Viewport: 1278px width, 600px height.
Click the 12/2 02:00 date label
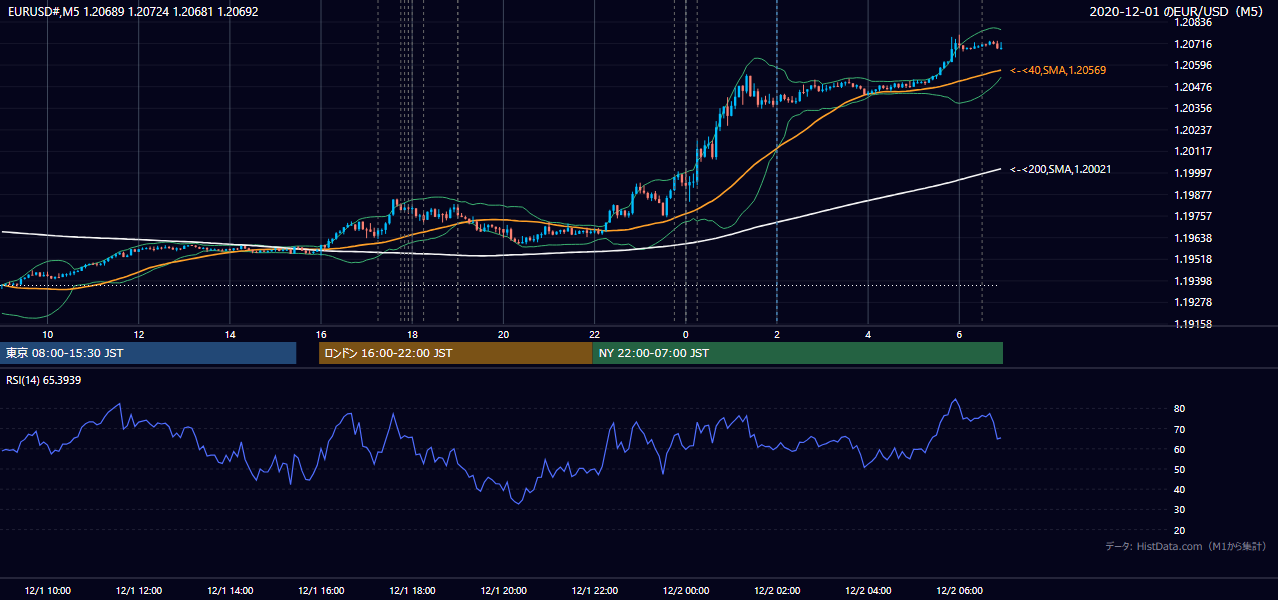[777, 590]
